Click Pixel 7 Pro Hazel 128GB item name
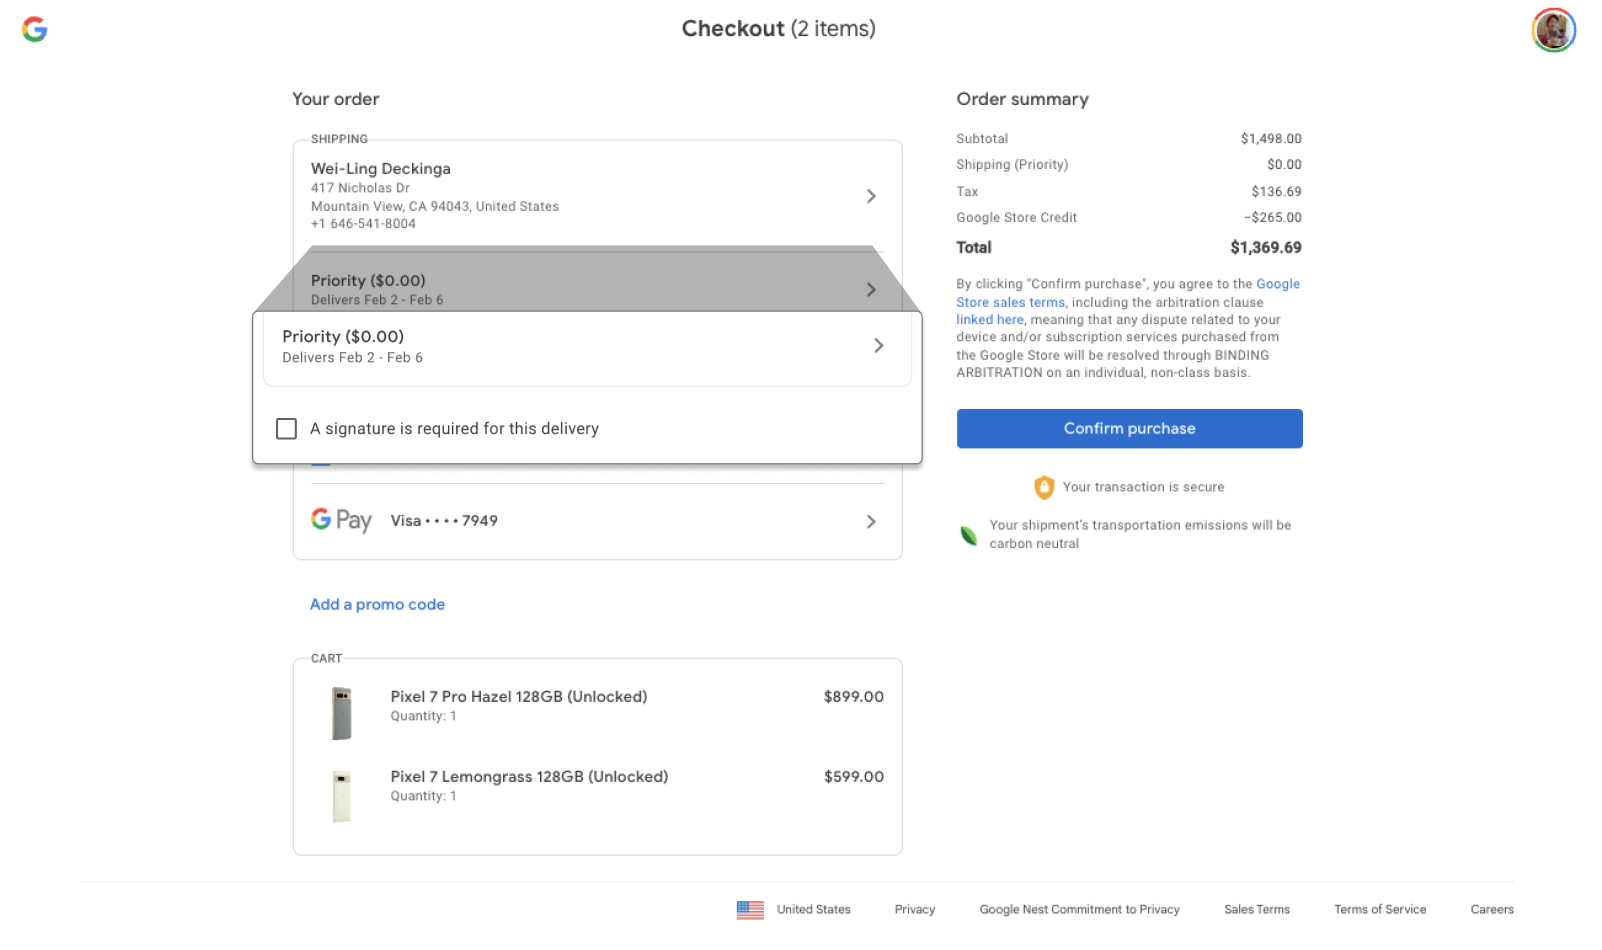1602x950 pixels. tap(519, 697)
